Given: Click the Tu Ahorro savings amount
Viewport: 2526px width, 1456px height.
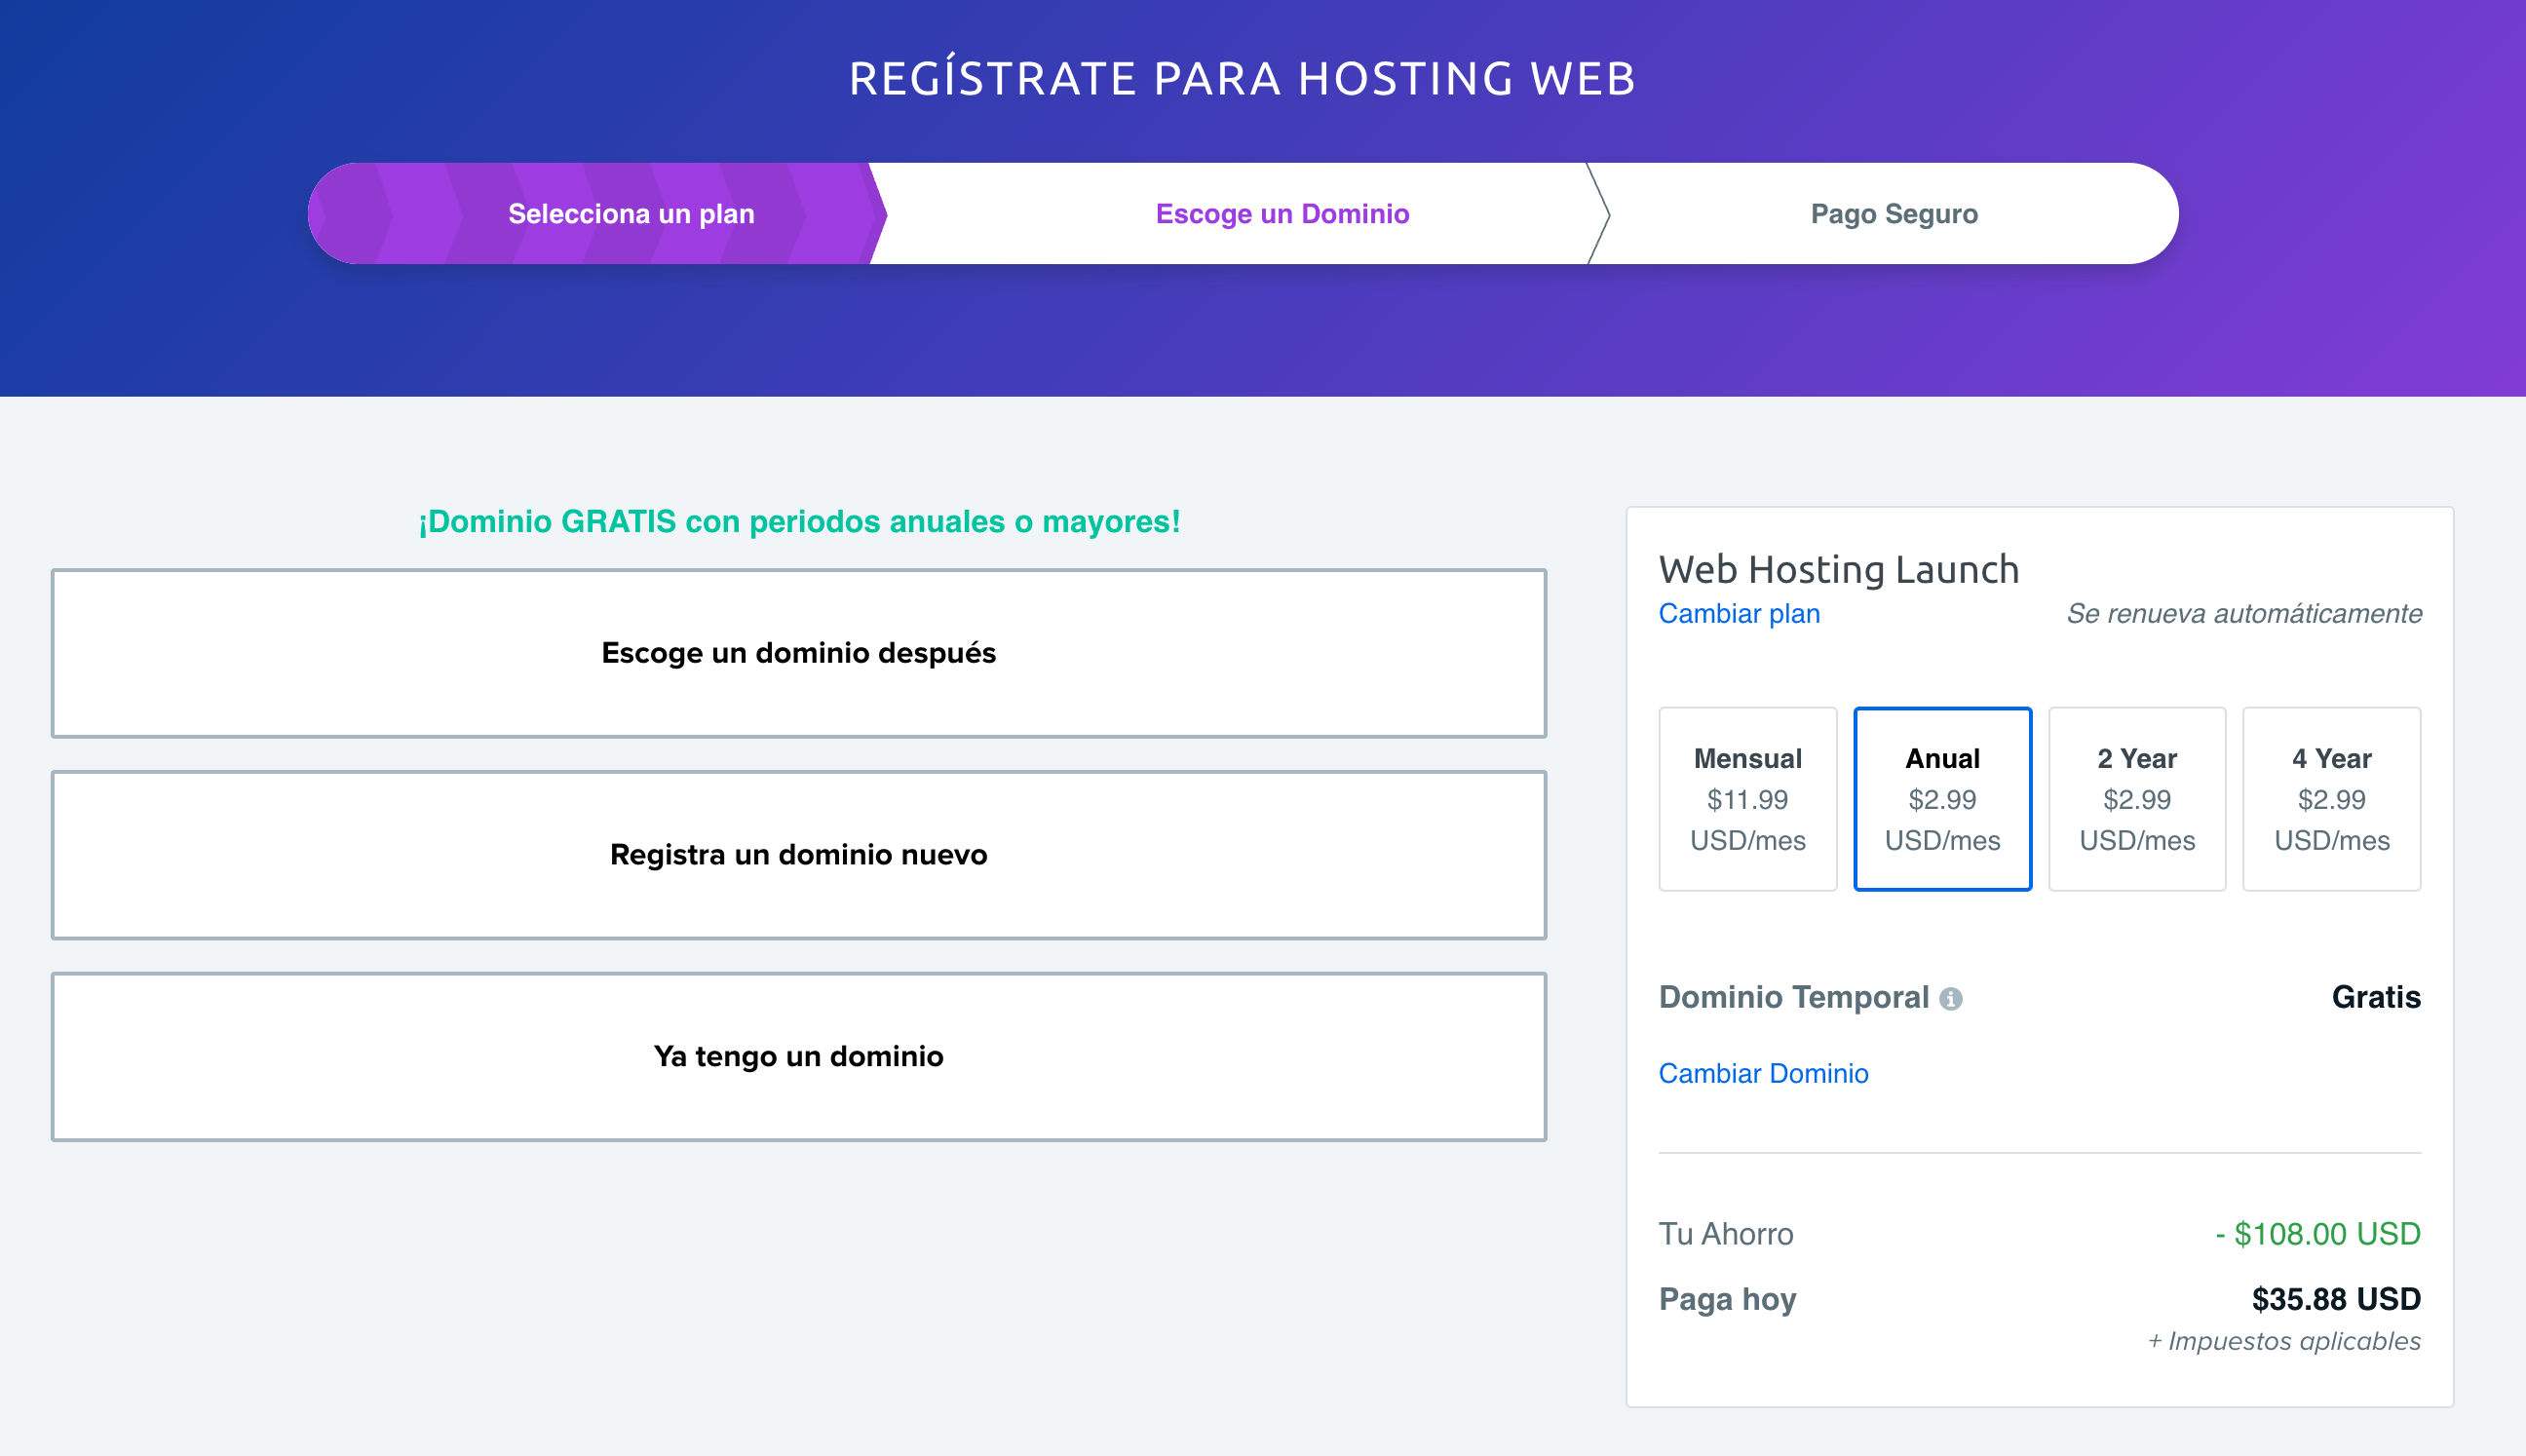Looking at the screenshot, I should coord(2322,1234).
